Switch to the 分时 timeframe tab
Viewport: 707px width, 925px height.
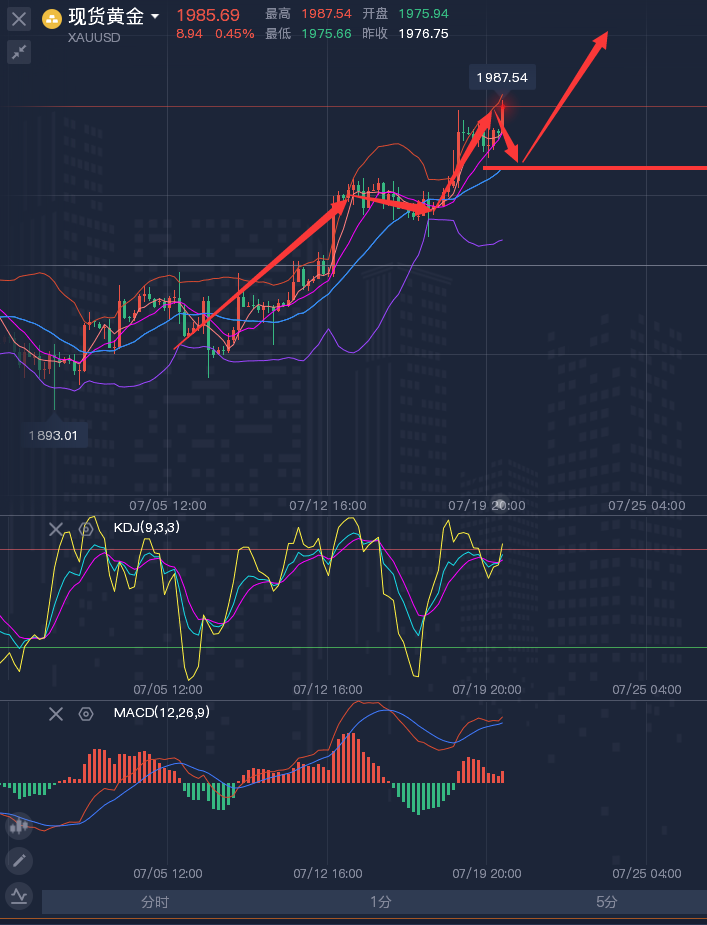[x=155, y=902]
